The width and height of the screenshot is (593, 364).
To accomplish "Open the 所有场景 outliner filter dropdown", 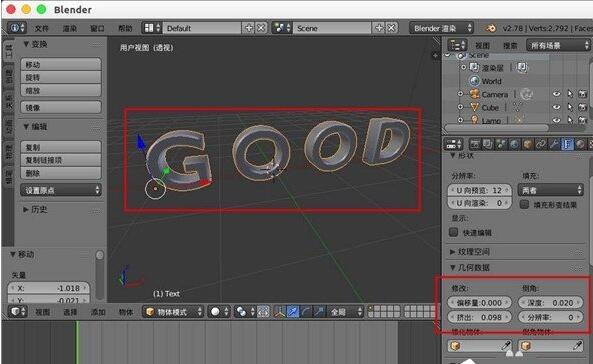I will 558,45.
